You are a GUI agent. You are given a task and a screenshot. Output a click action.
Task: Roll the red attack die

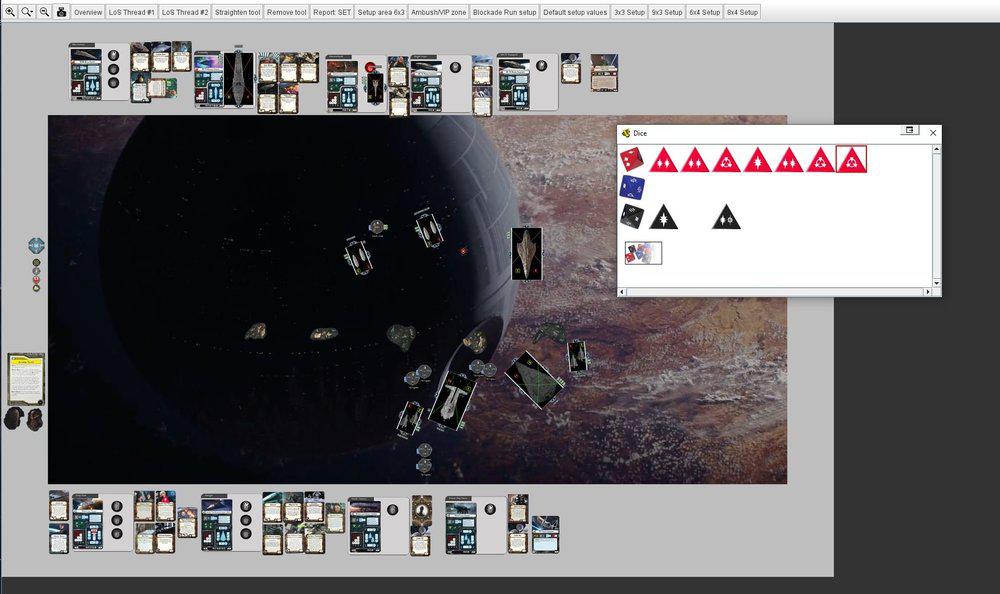(x=631, y=159)
